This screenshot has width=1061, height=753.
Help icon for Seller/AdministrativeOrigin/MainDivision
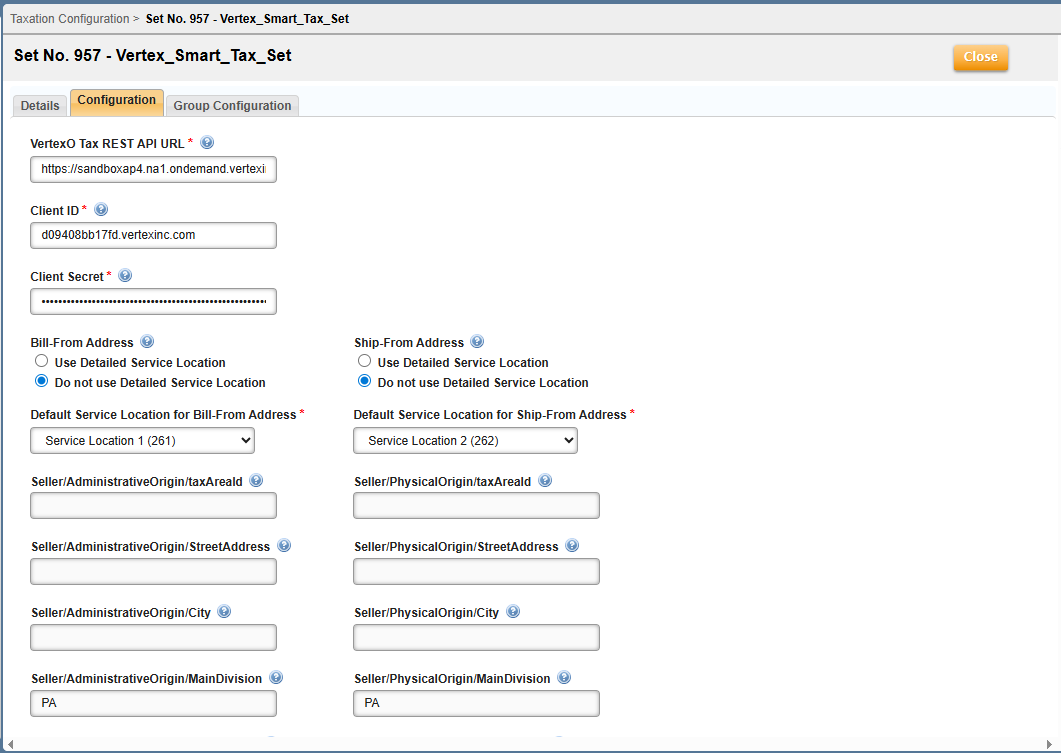[x=276, y=677]
